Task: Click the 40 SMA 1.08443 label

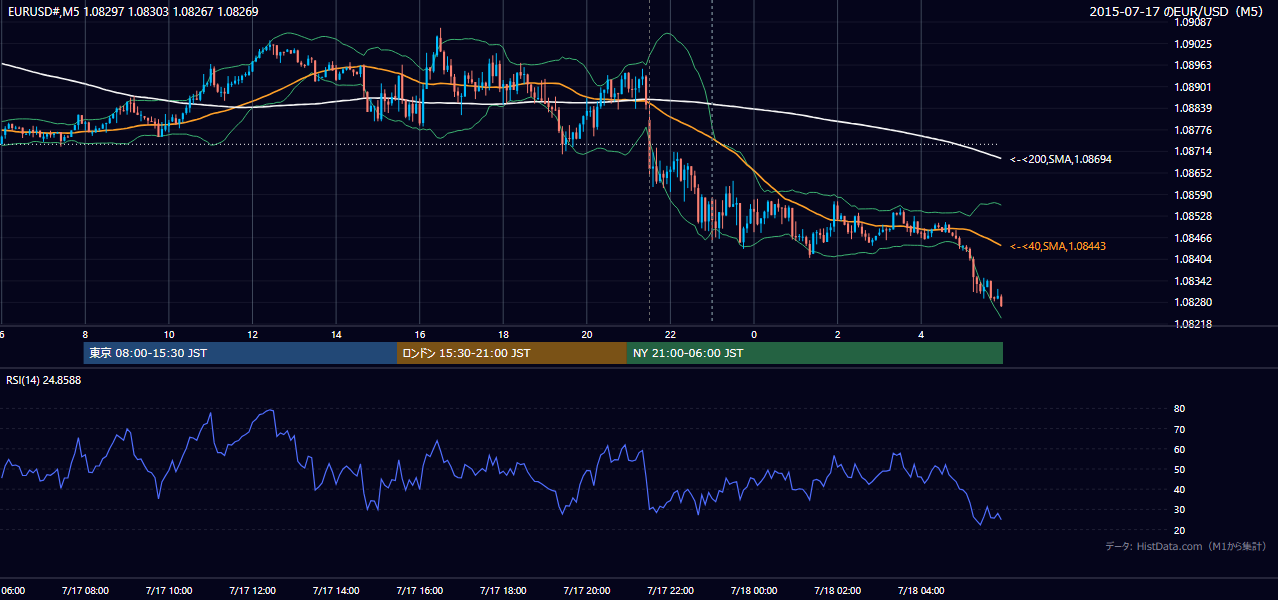Action: click(1058, 246)
